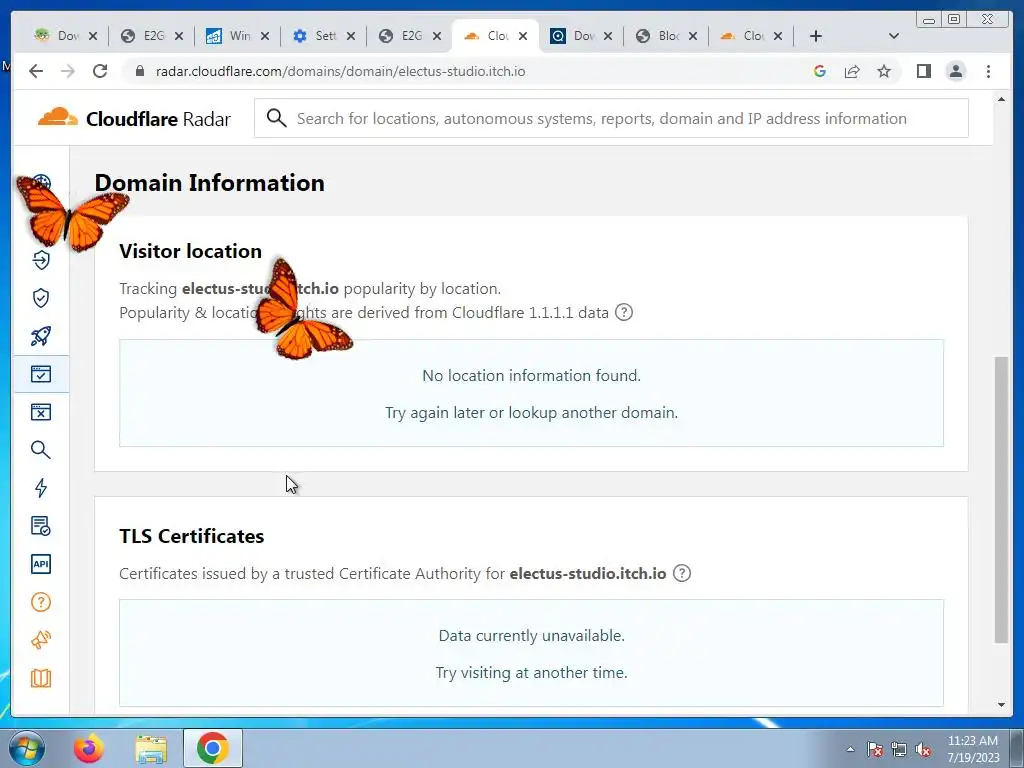Open the Chrome three-dot menu
Image resolution: width=1024 pixels, height=768 pixels.
pos(988,71)
